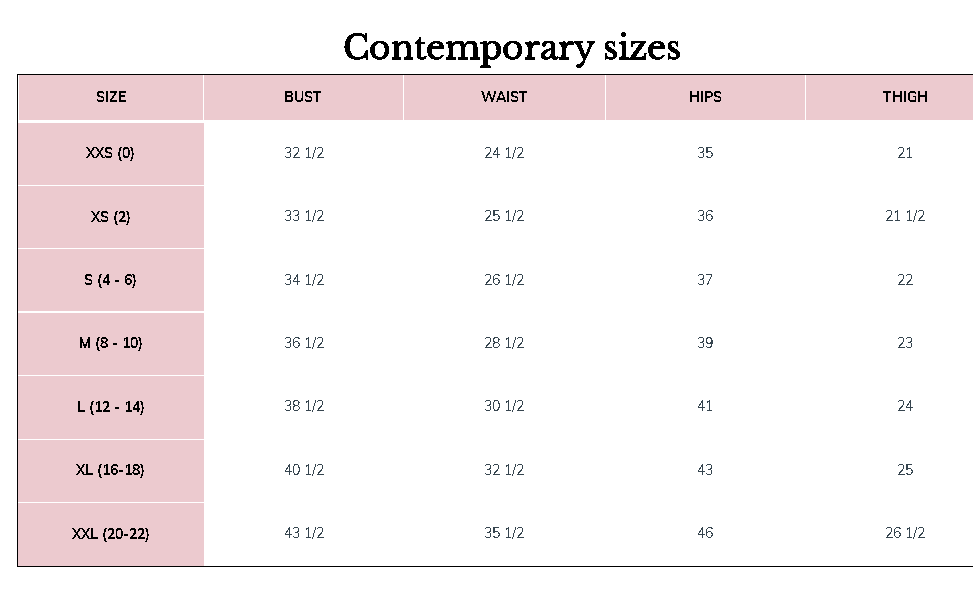Click the S (4 - 6) size label
Image resolution: width=973 pixels, height=590 pixels.
coord(110,280)
